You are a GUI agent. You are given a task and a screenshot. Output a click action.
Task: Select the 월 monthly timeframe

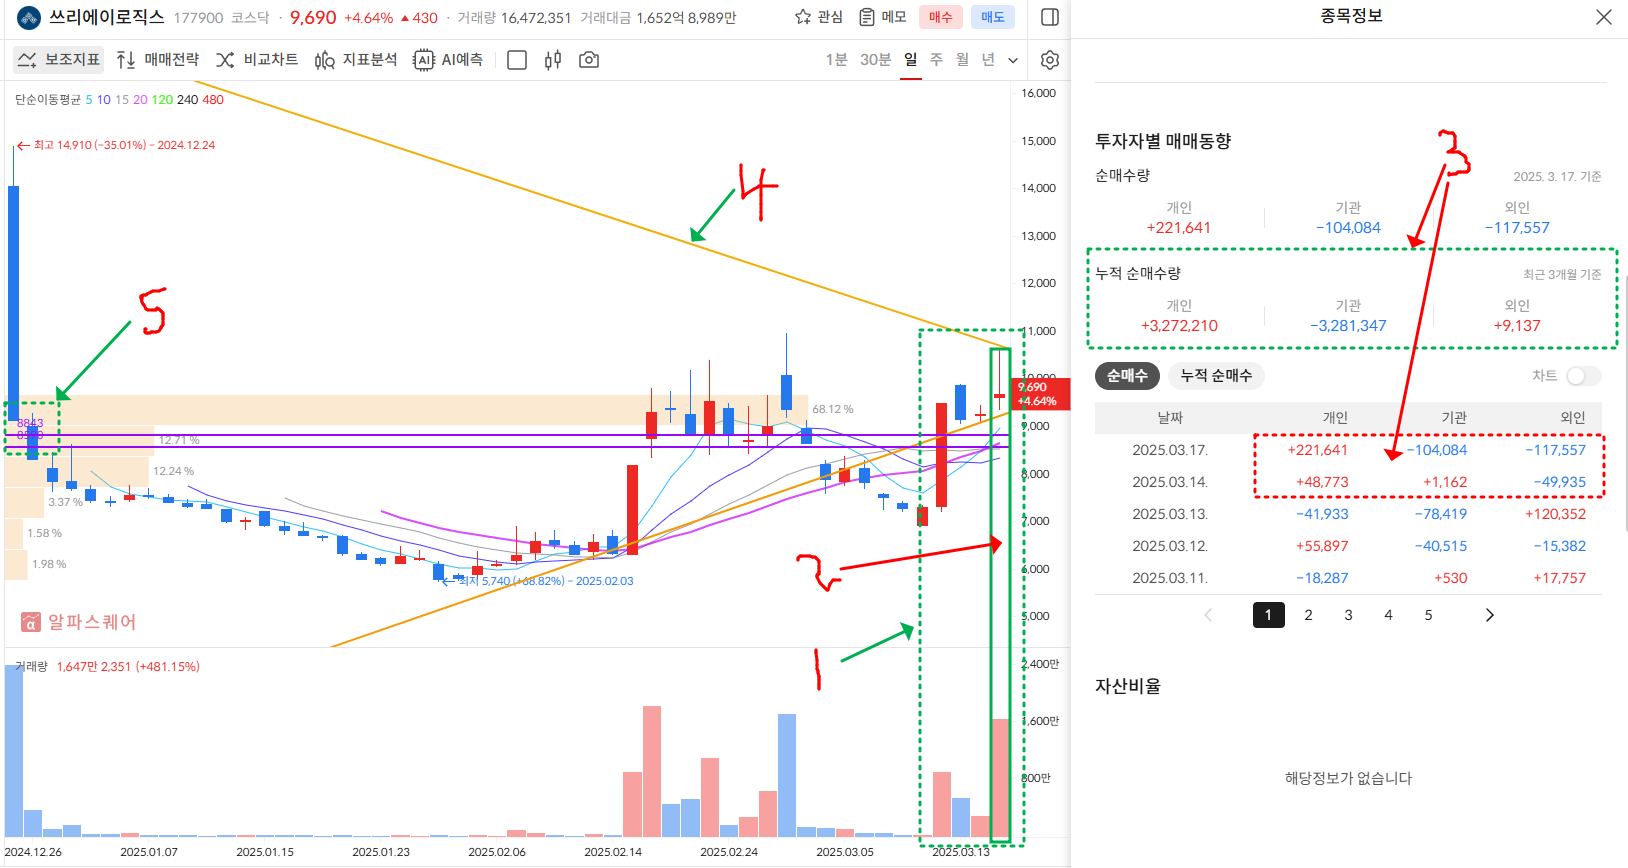tap(963, 60)
